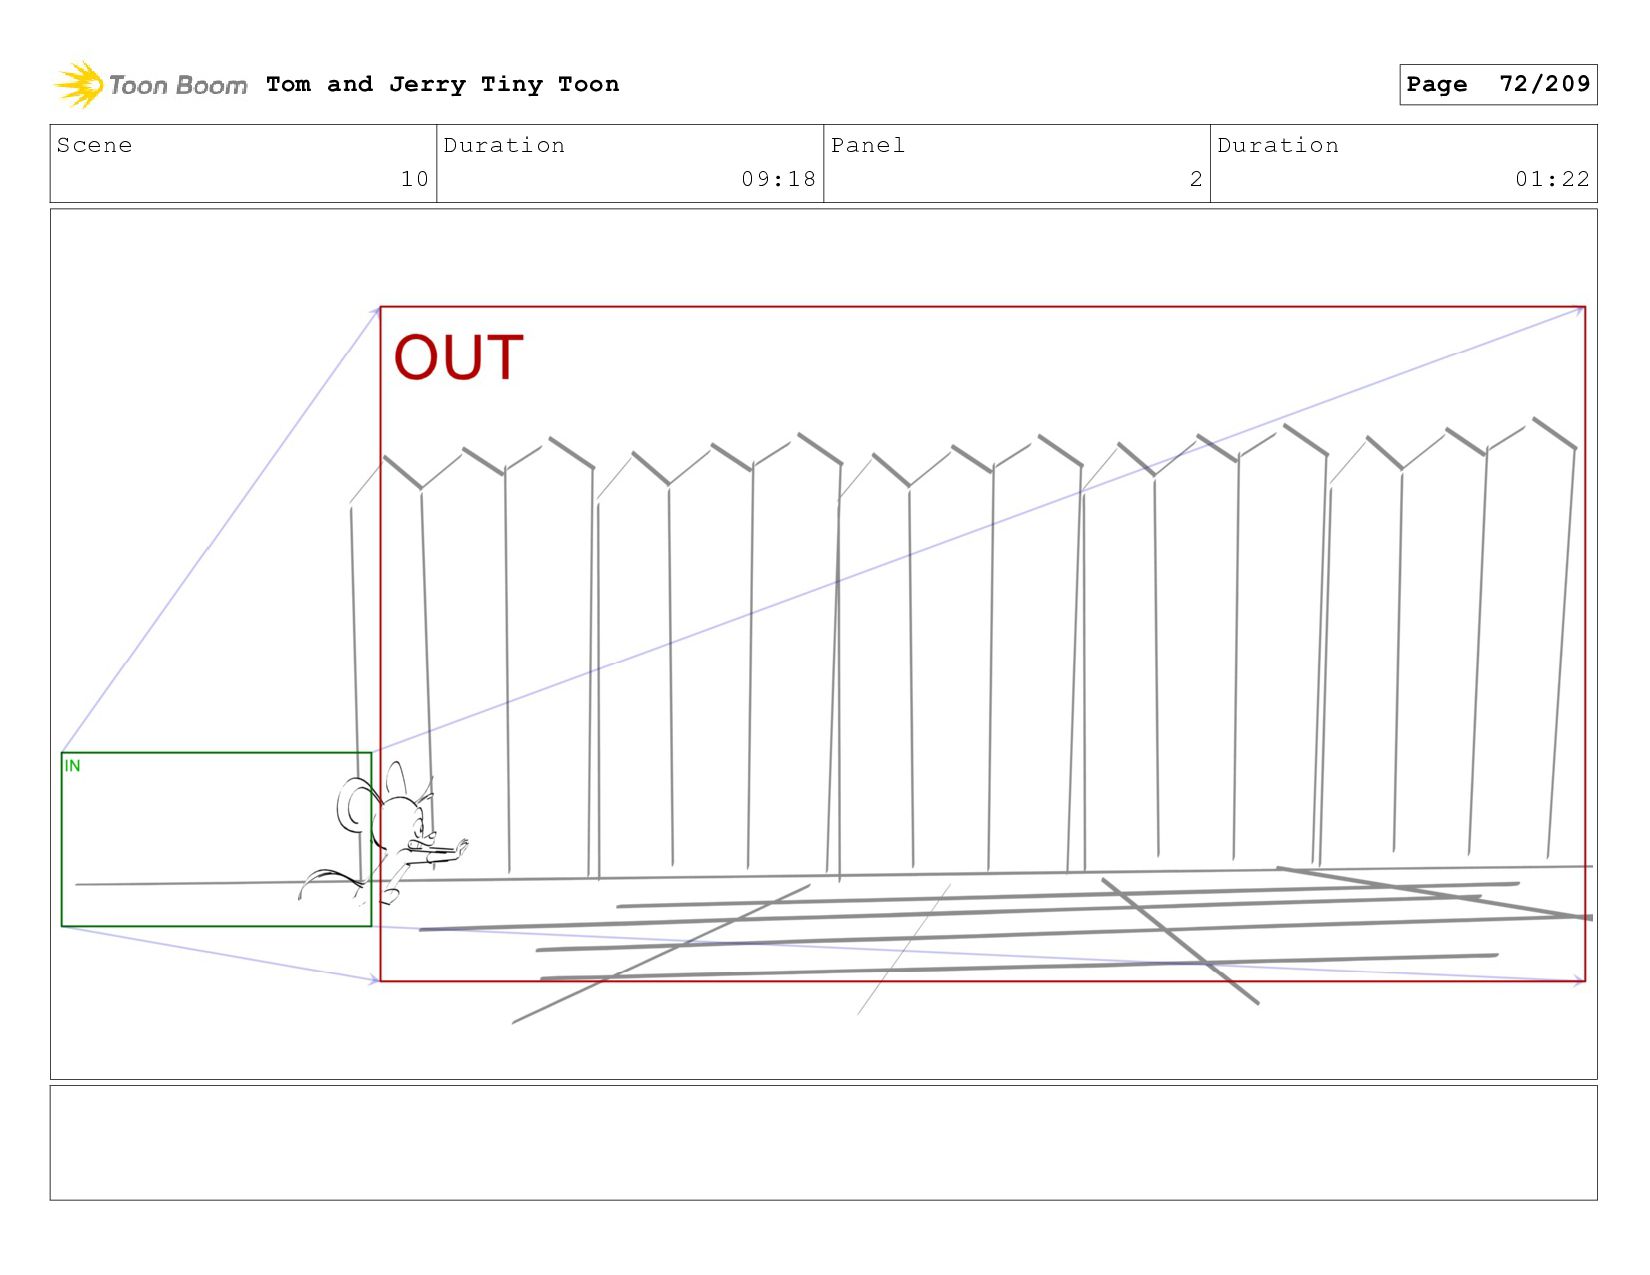Image resolution: width=1650 pixels, height=1275 pixels.
Task: Select the panel number '2'
Action: [1196, 179]
